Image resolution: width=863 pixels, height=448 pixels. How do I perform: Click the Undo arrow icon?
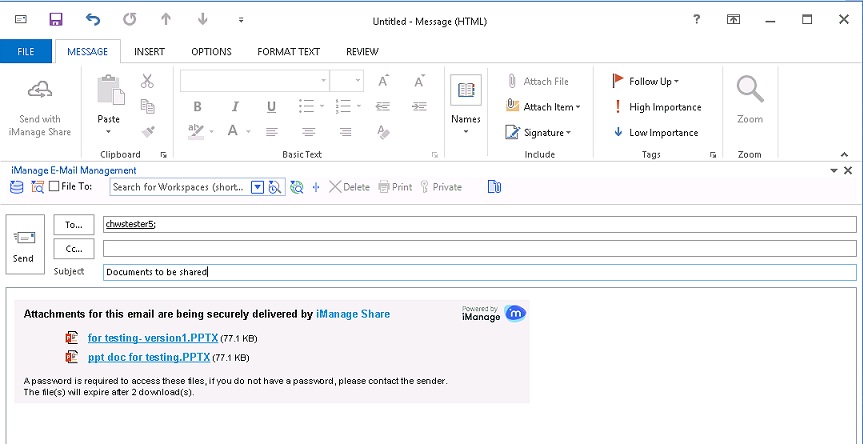pos(93,19)
